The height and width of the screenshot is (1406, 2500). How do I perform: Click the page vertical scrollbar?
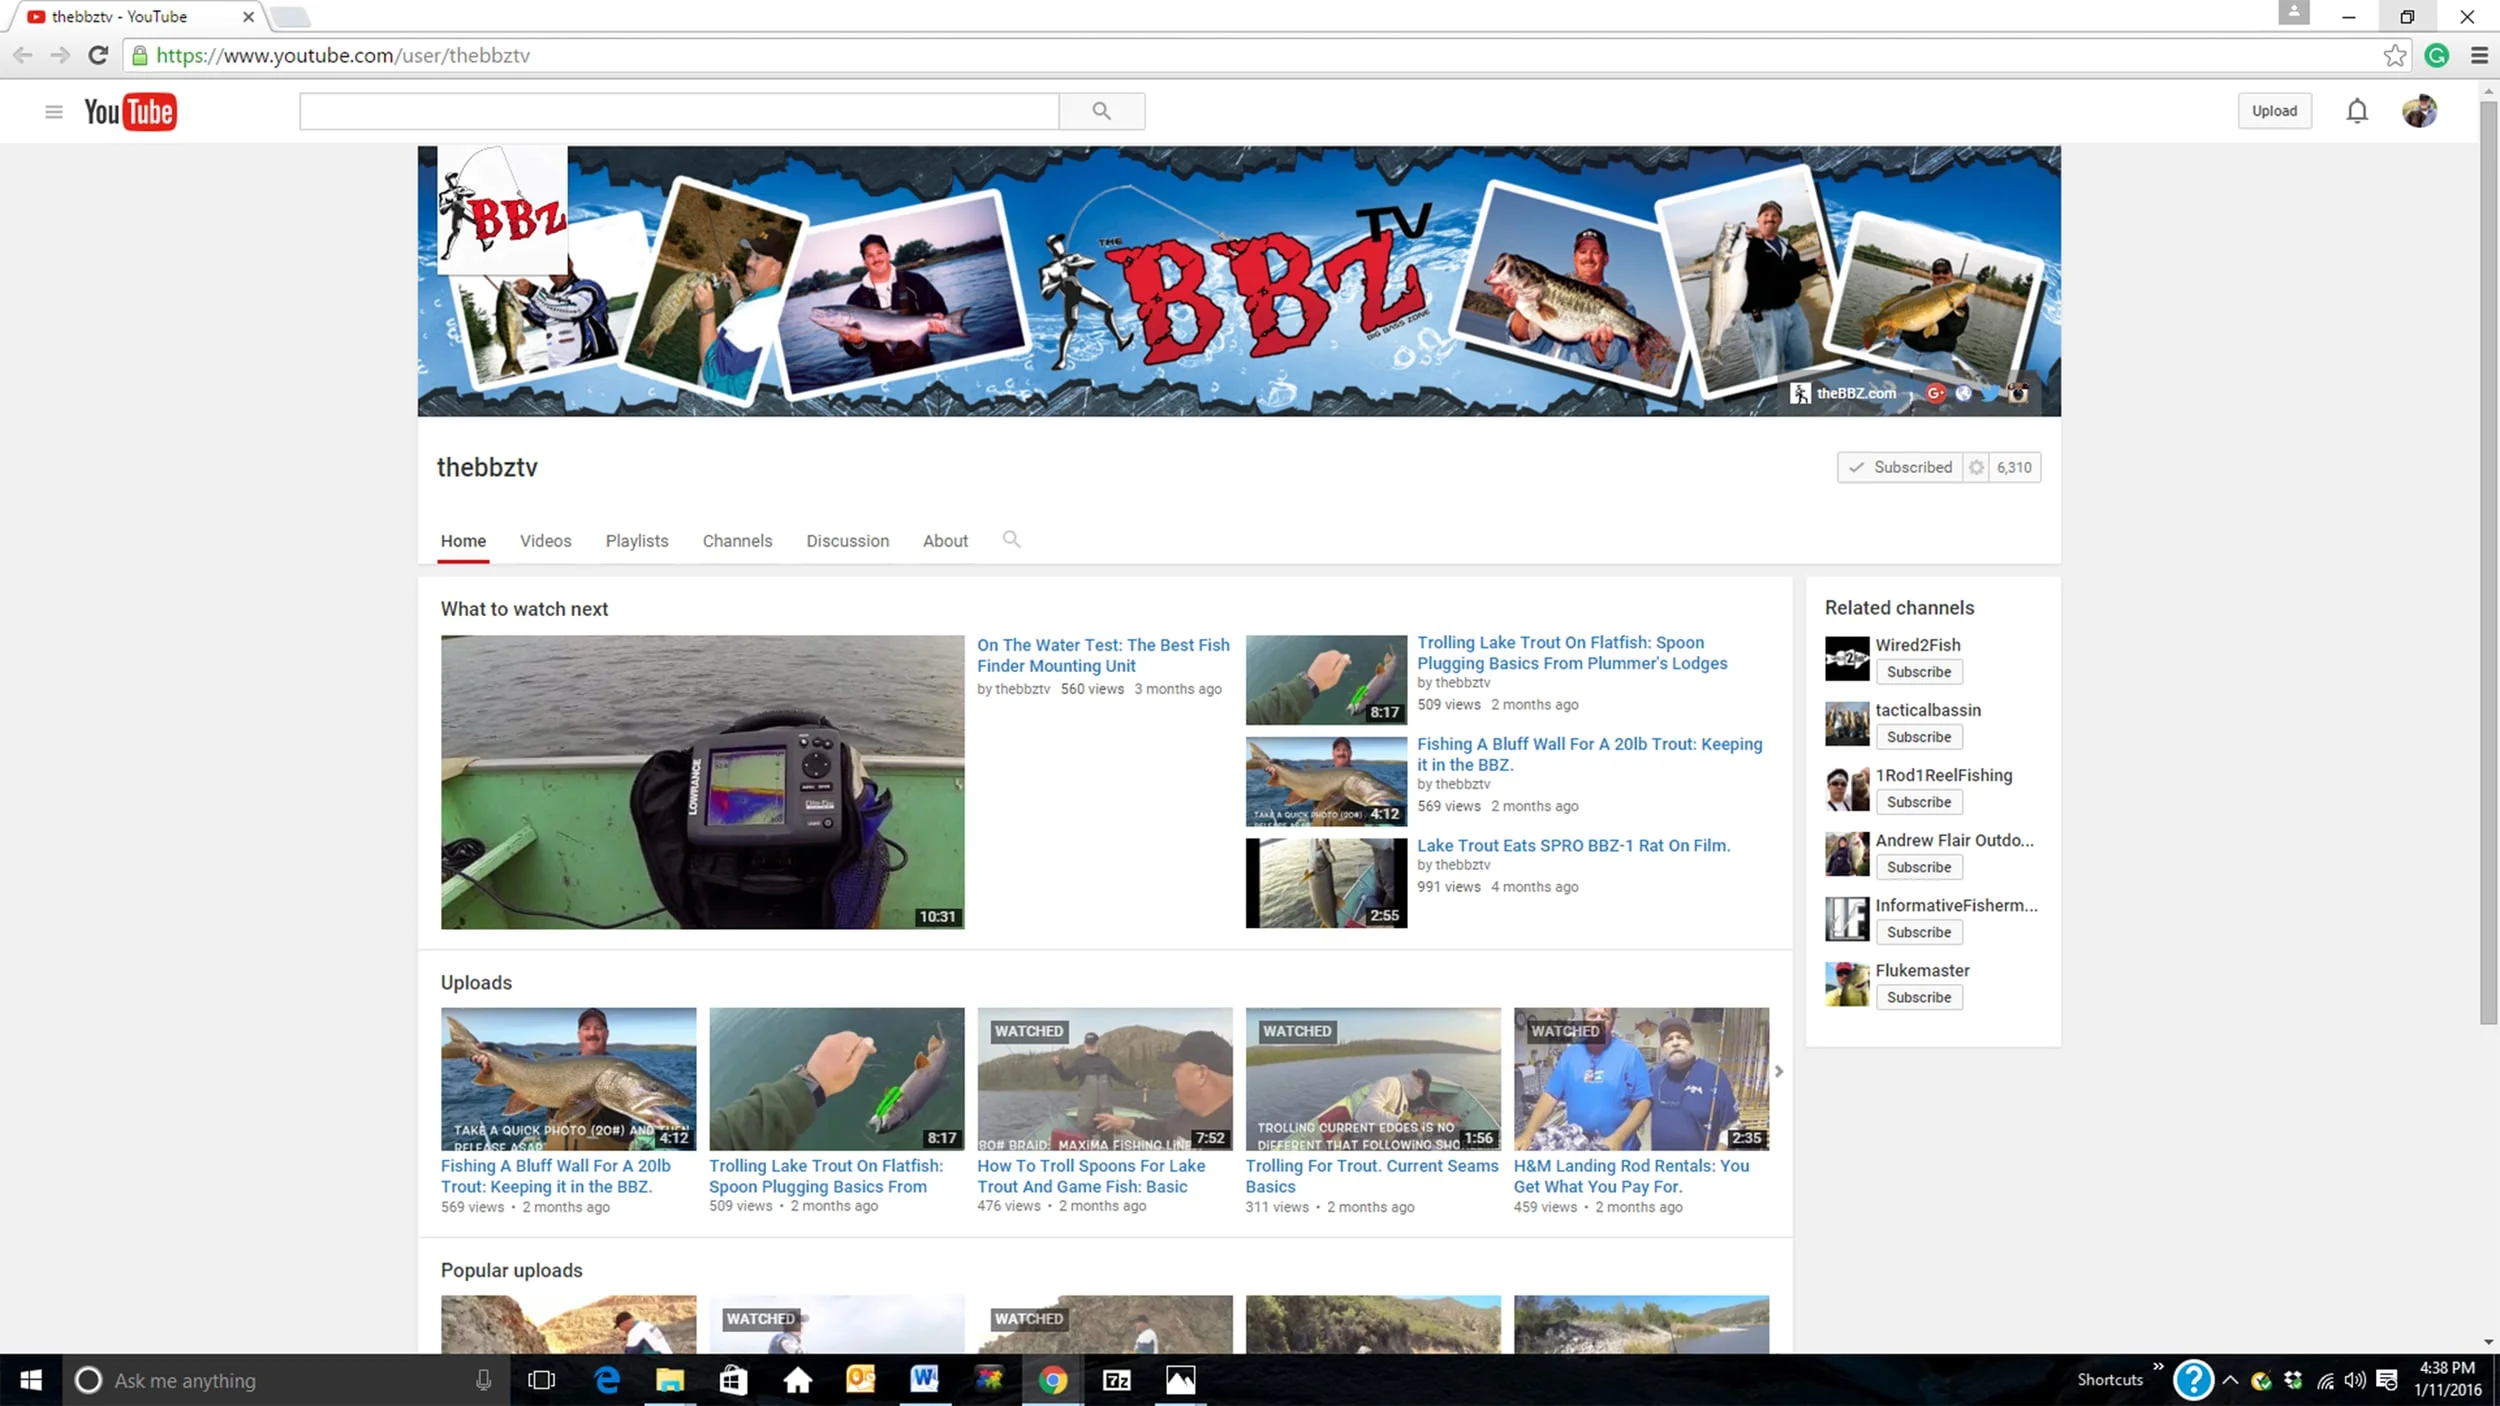tap(2488, 562)
